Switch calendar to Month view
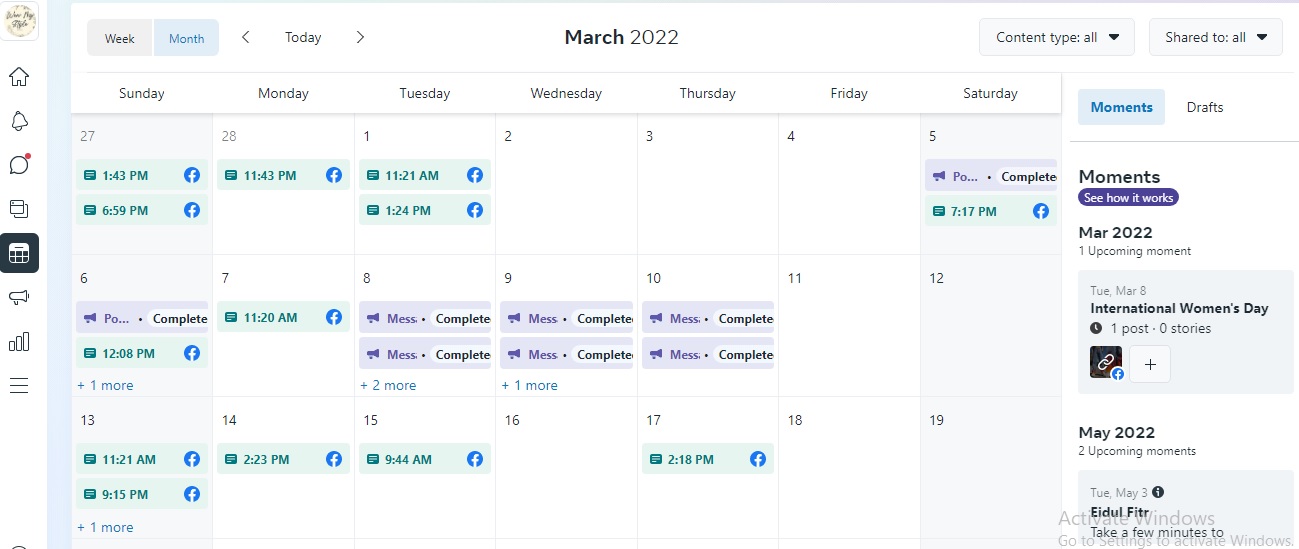Image resolution: width=1299 pixels, height=549 pixels. click(x=186, y=38)
